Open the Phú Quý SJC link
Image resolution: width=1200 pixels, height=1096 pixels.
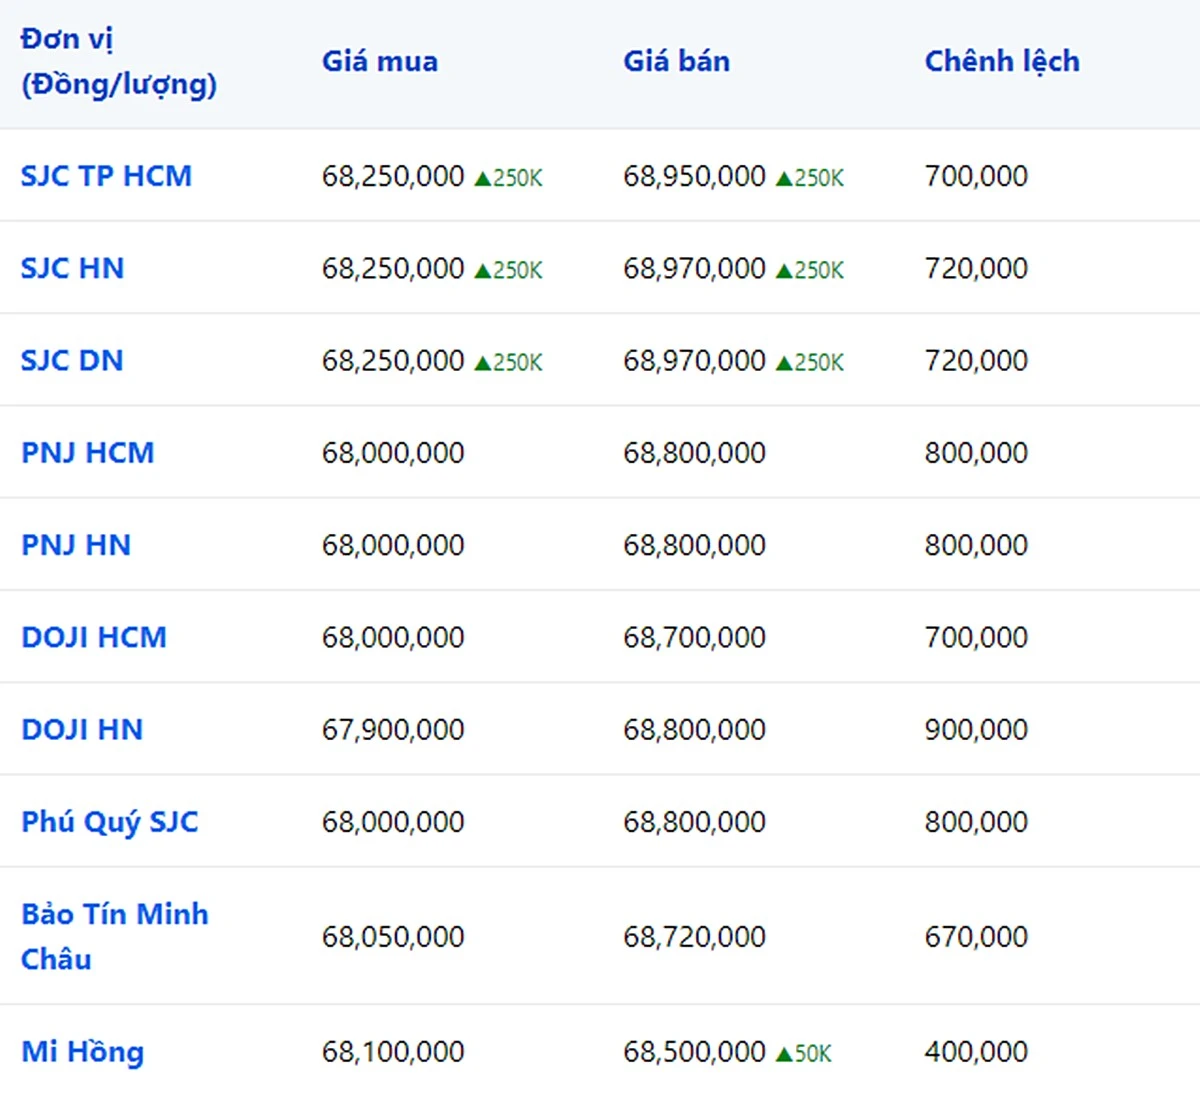pyautogui.click(x=110, y=822)
